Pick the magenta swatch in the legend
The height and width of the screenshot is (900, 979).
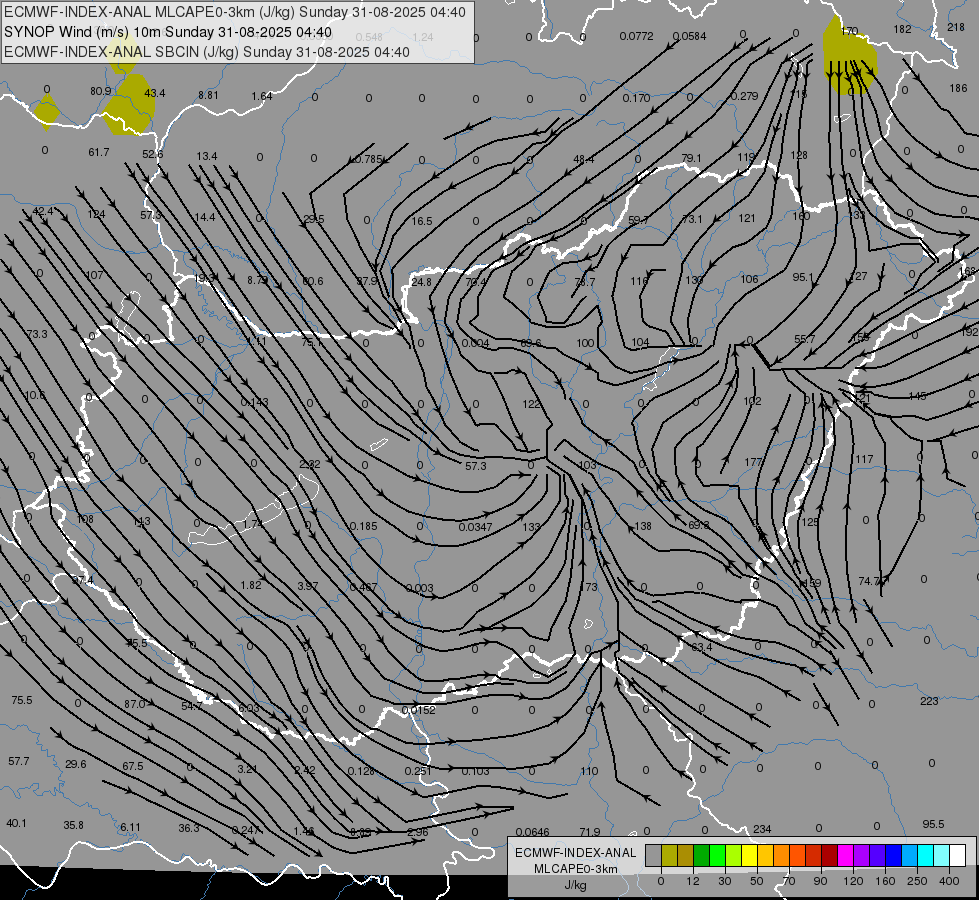click(x=846, y=855)
